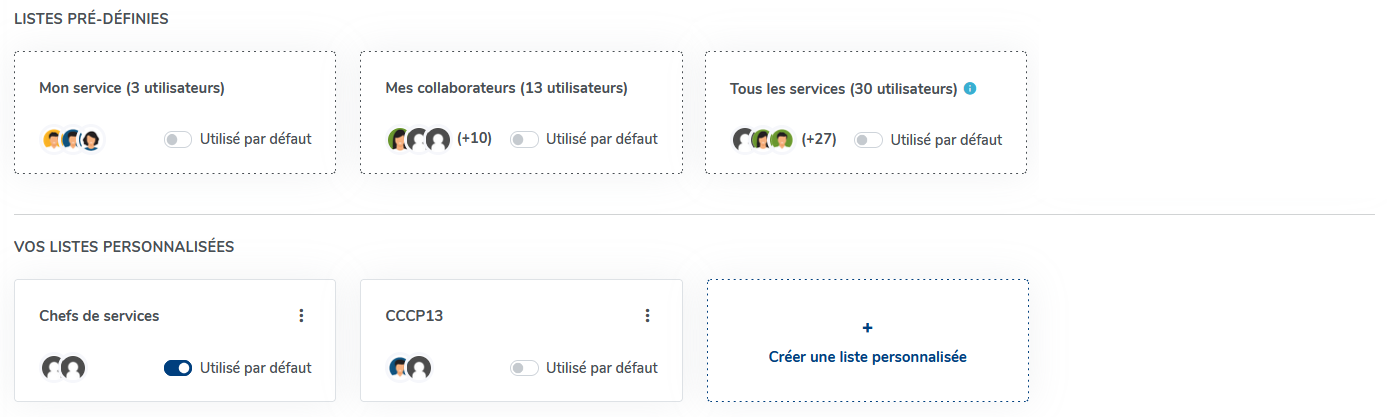Disable default use for Chefs de services

pos(178,368)
